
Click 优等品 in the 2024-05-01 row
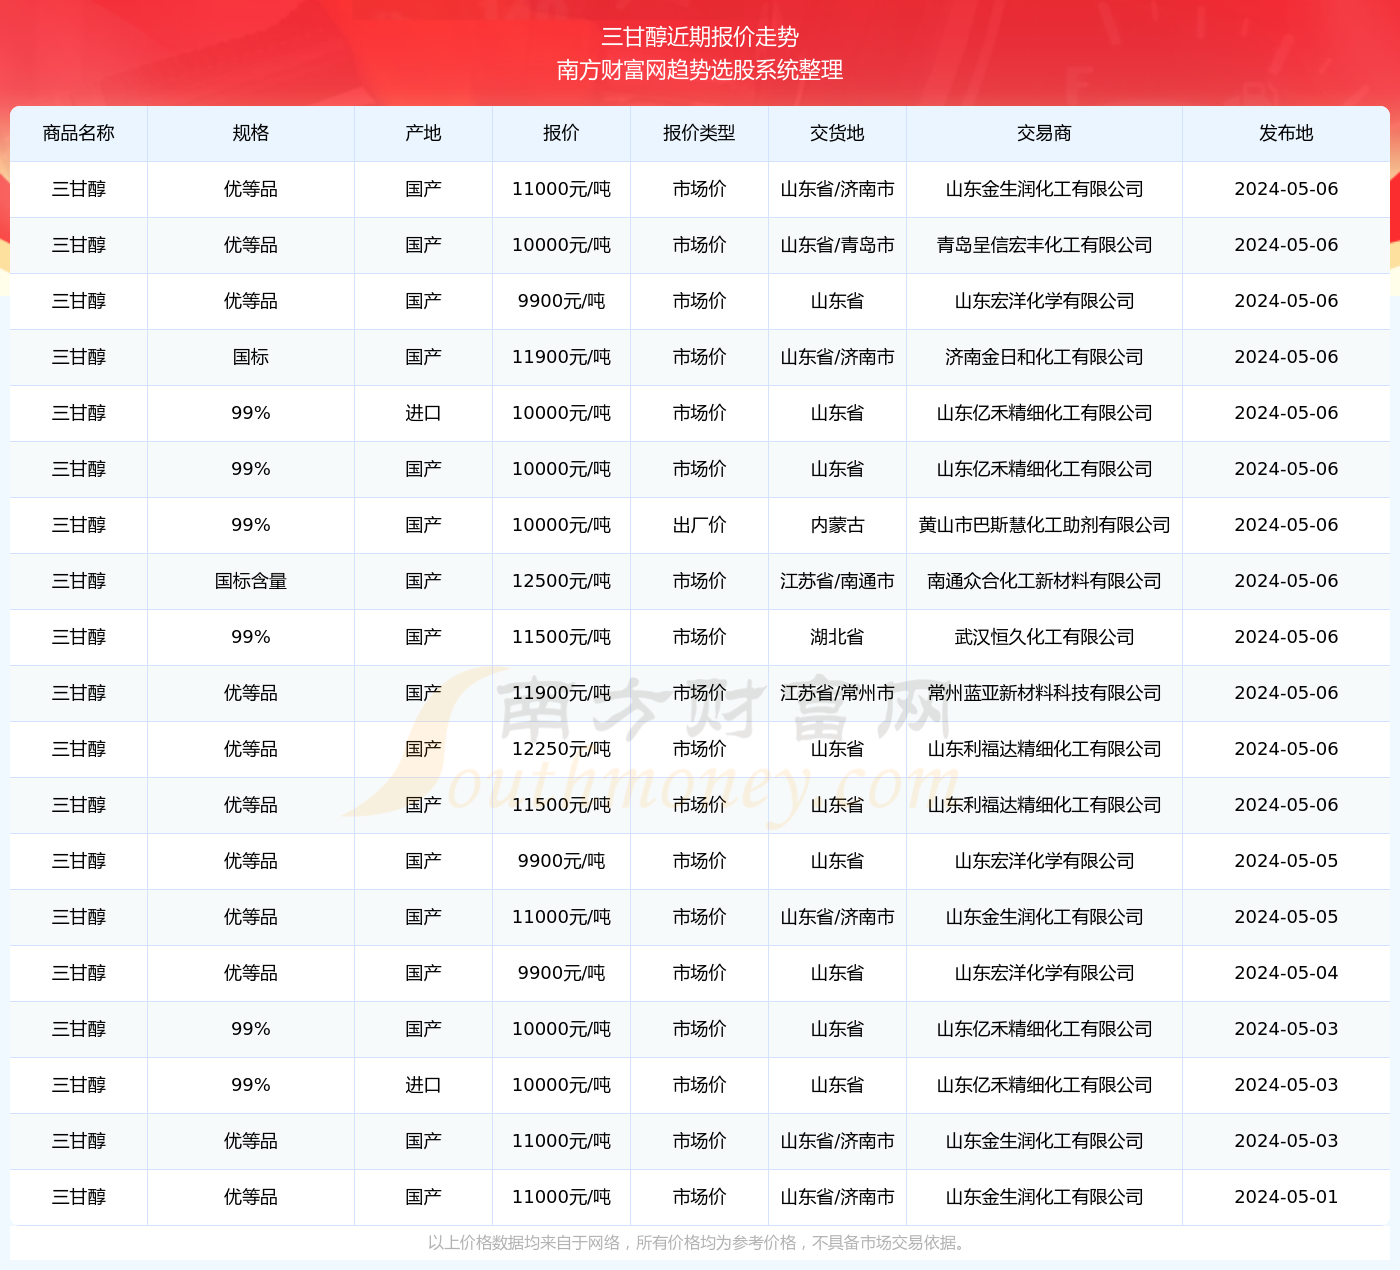tap(251, 1197)
